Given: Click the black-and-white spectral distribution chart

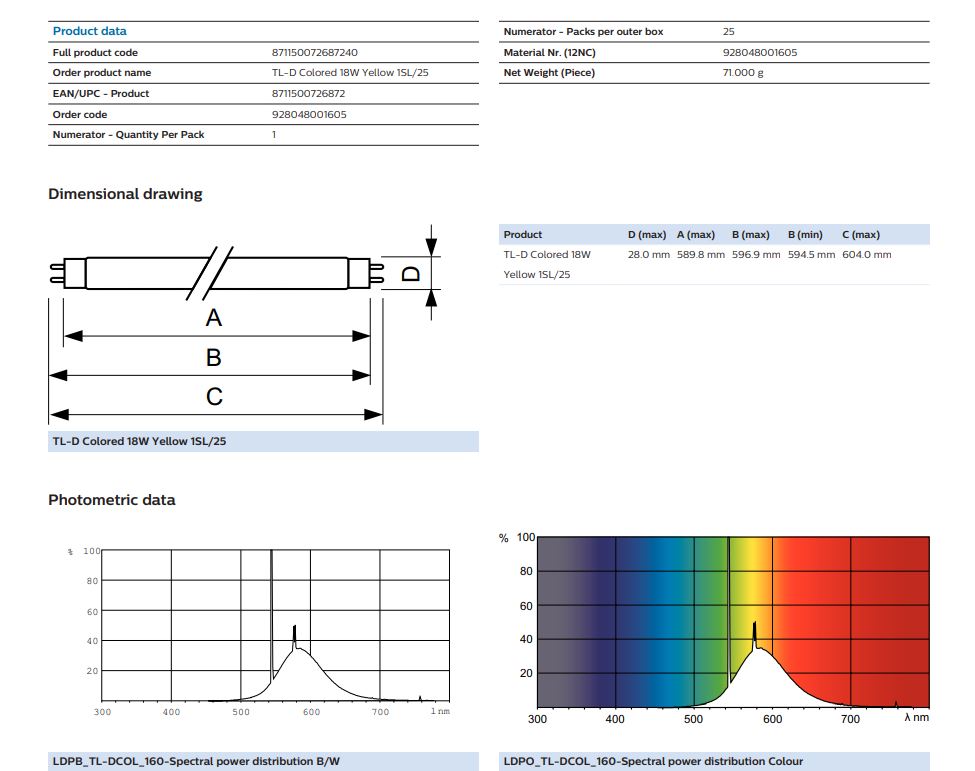Looking at the screenshot, I should click(x=260, y=631).
